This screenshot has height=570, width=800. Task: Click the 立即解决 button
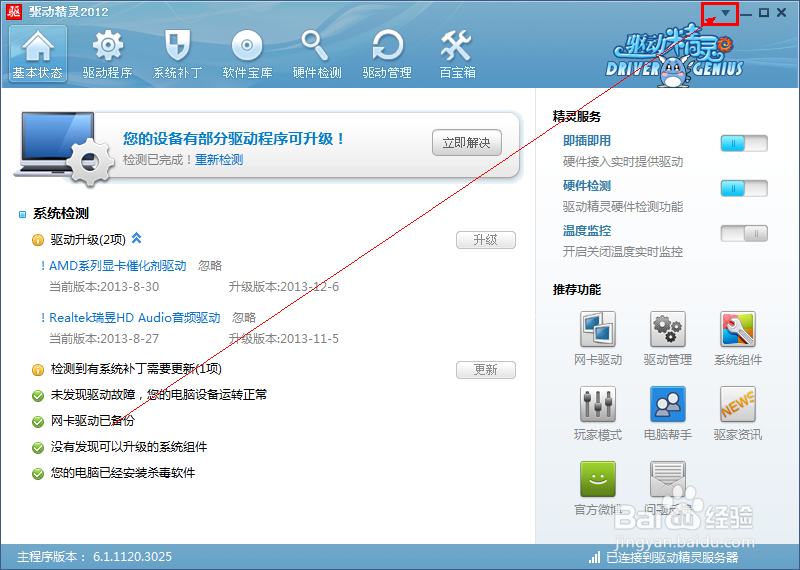(466, 142)
